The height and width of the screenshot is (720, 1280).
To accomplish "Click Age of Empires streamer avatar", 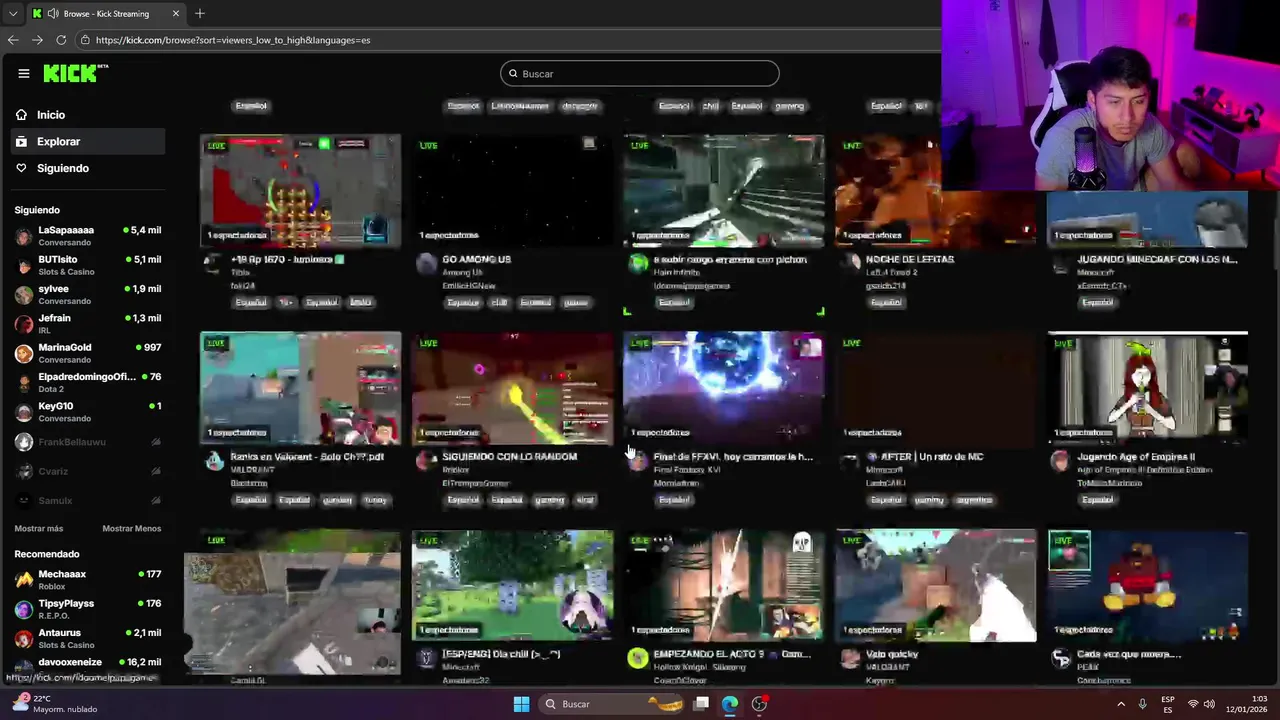I will click(x=1059, y=460).
